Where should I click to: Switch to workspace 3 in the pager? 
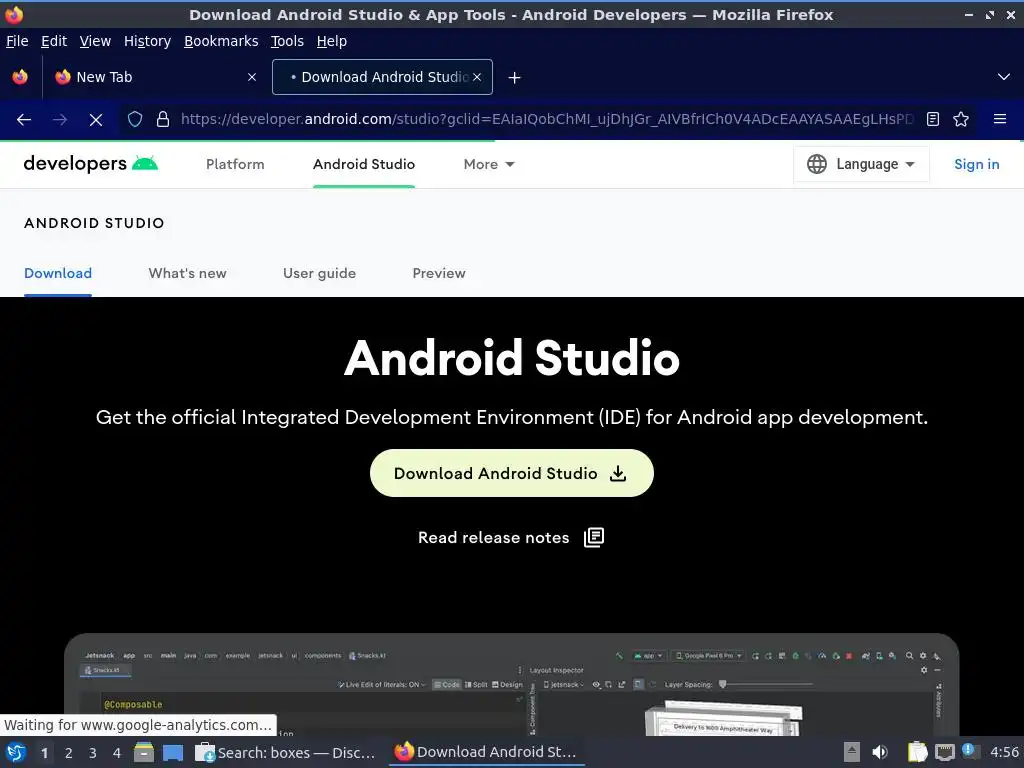[x=93, y=753]
